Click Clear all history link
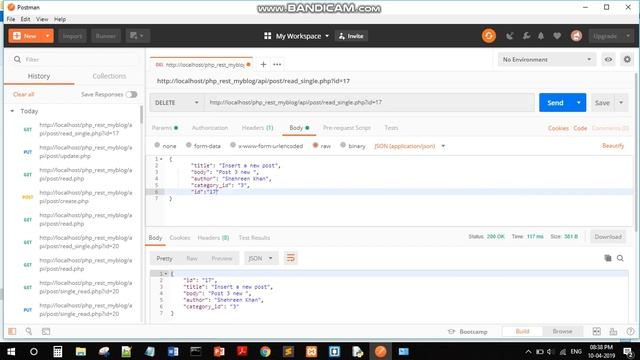This screenshot has height=360, width=640. (24, 94)
